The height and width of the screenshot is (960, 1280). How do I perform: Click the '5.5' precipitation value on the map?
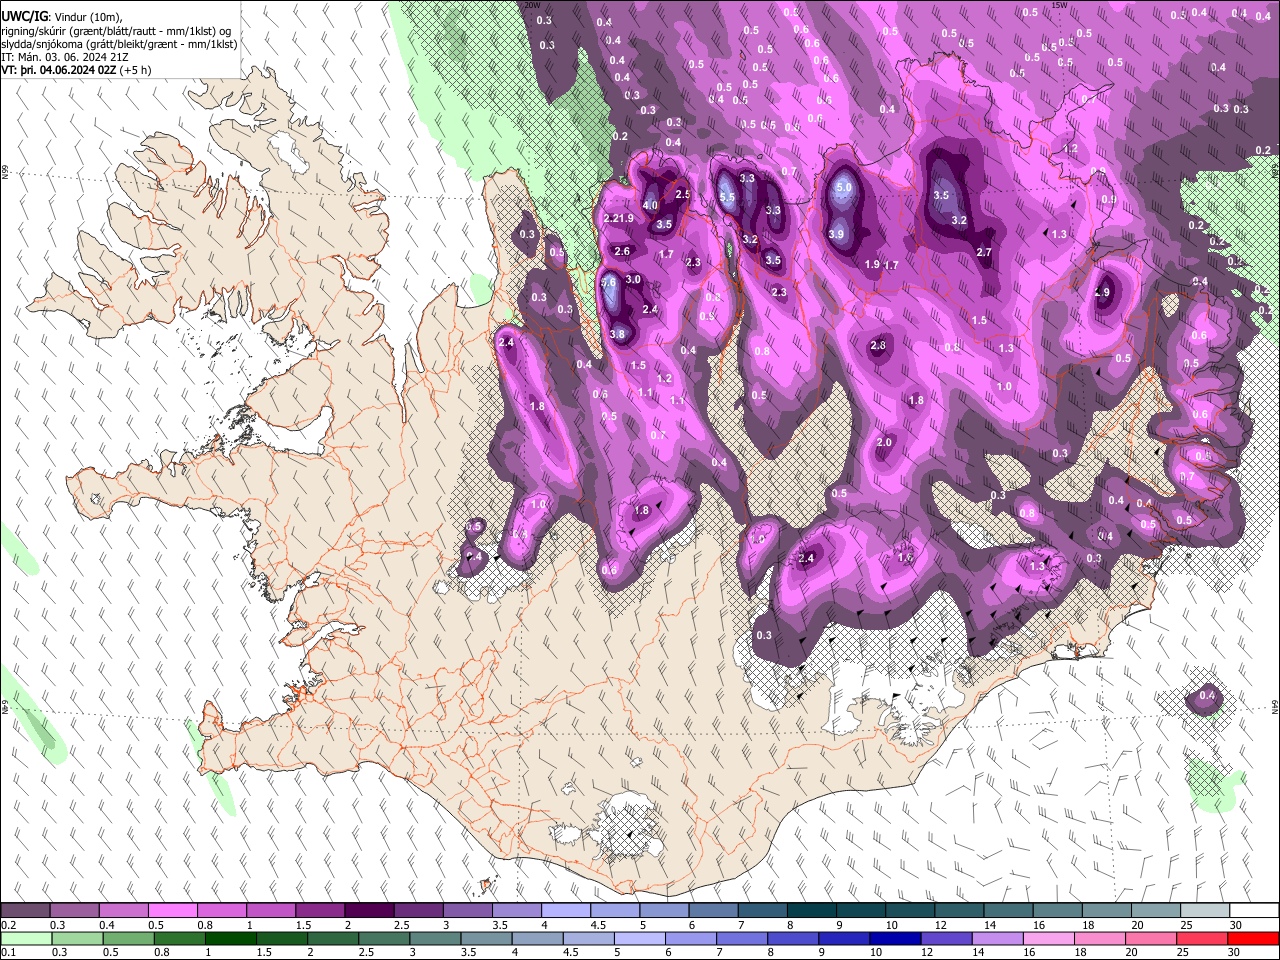point(727,198)
